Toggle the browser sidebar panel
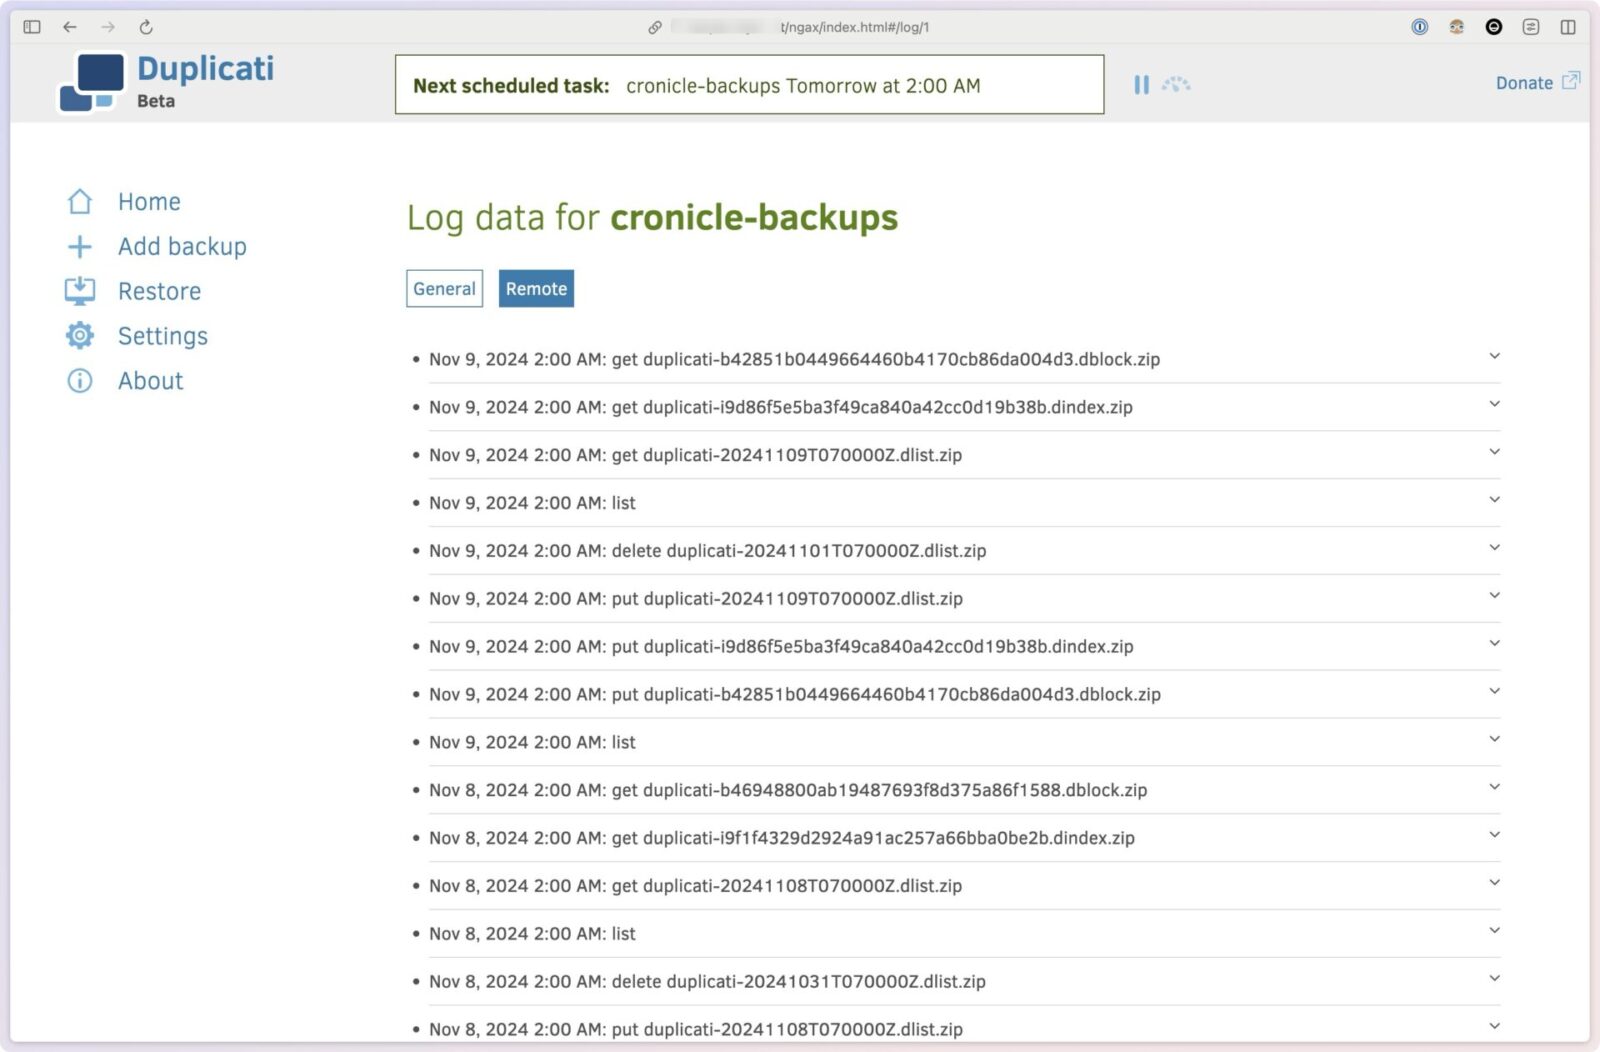 pos(32,27)
